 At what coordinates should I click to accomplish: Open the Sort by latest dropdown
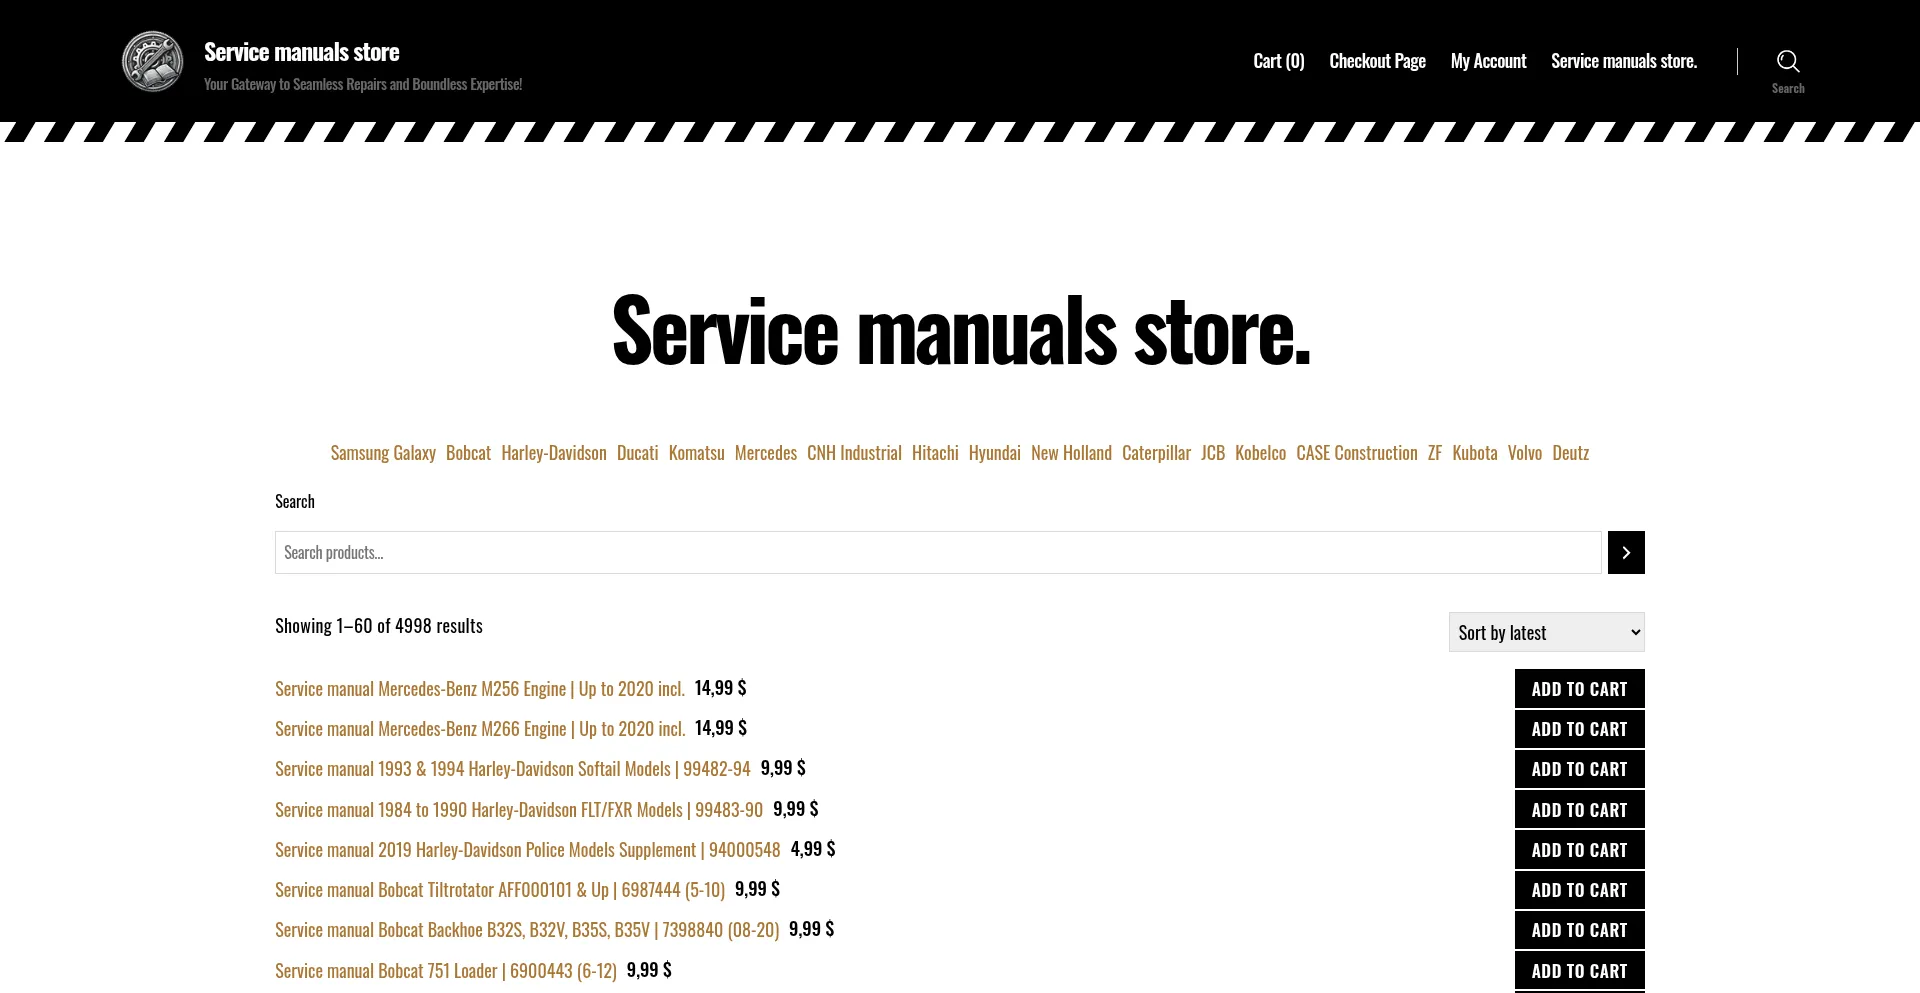click(1546, 632)
